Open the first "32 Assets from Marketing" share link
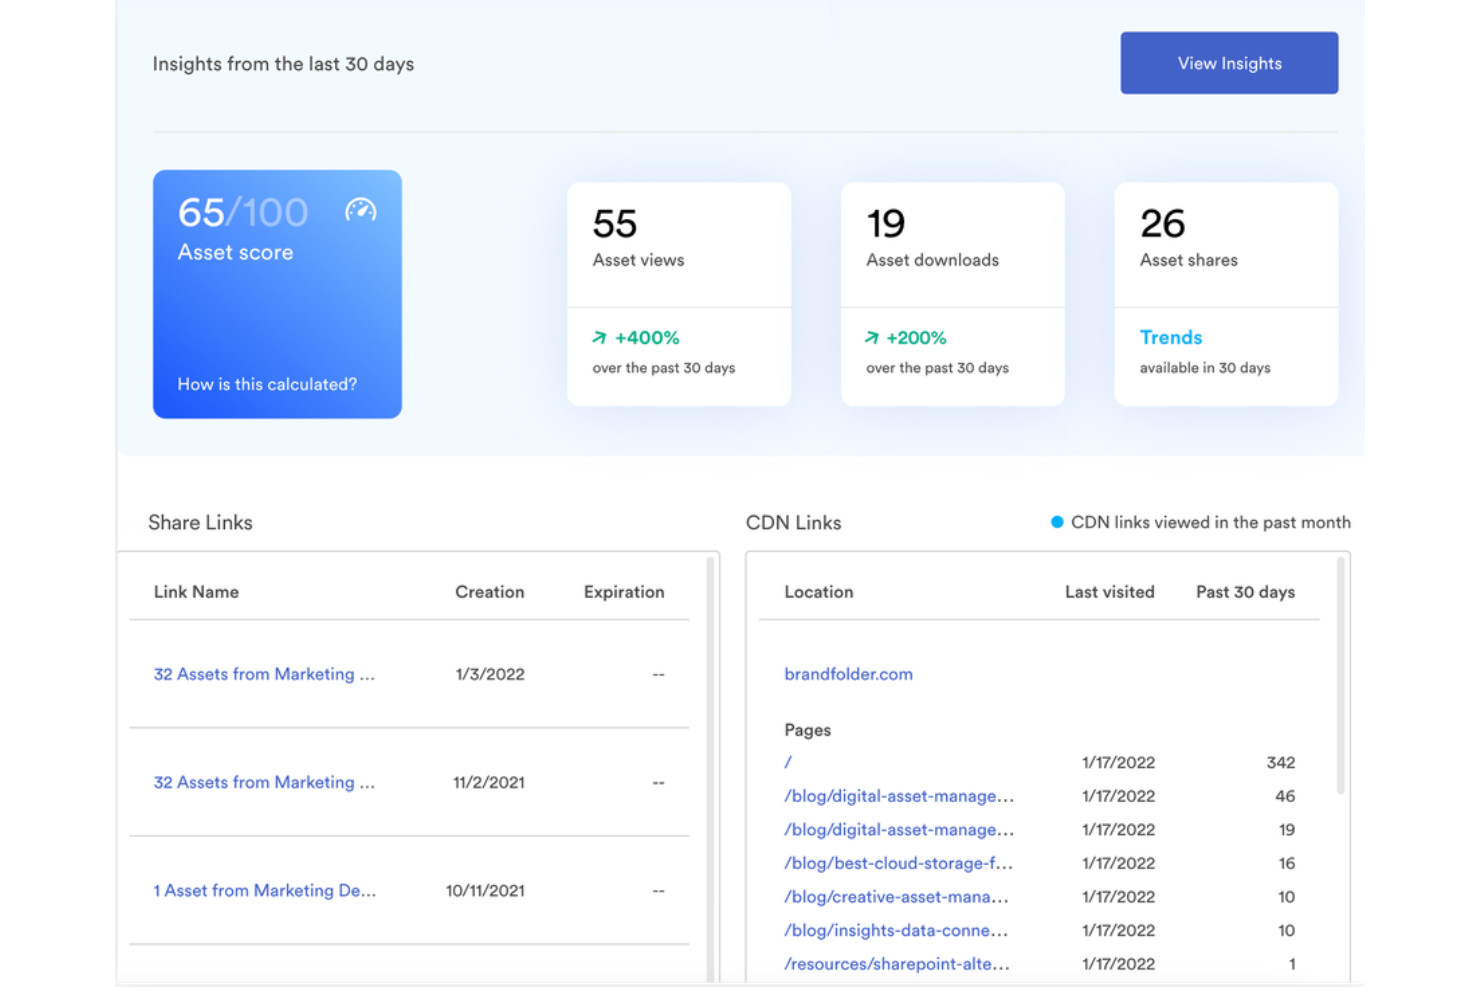 [264, 674]
